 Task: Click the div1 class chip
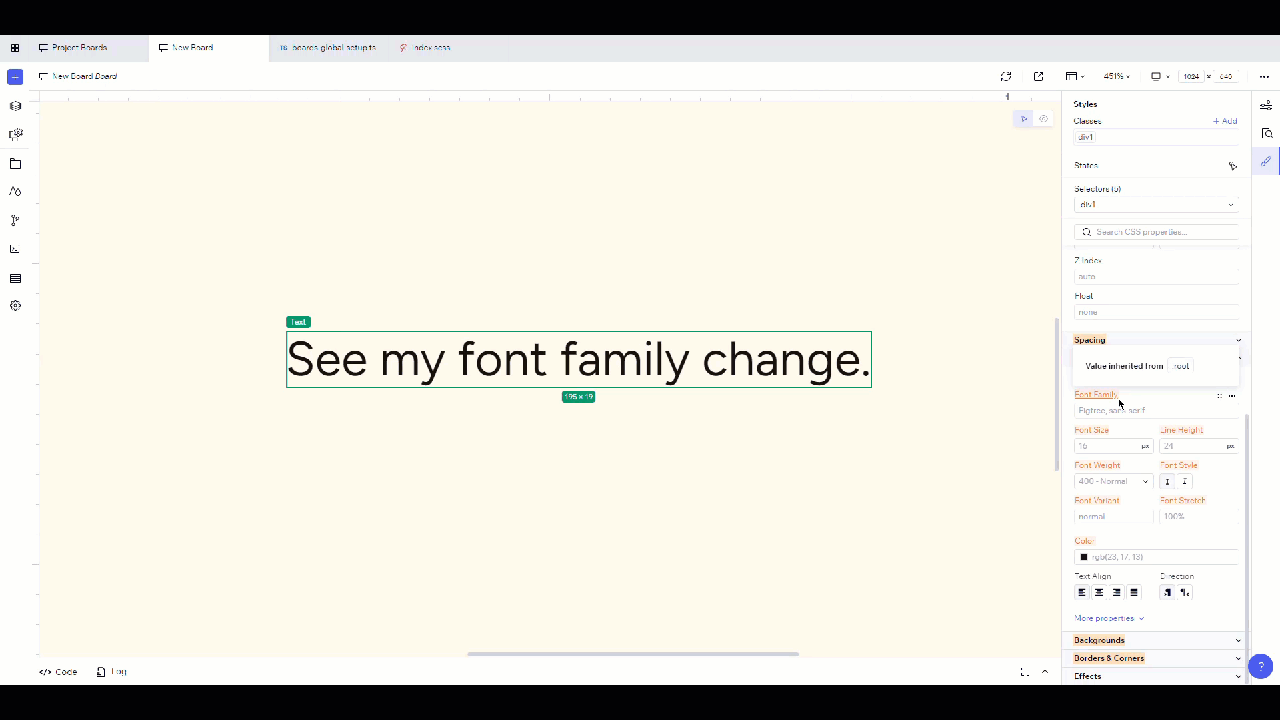coord(1086,137)
